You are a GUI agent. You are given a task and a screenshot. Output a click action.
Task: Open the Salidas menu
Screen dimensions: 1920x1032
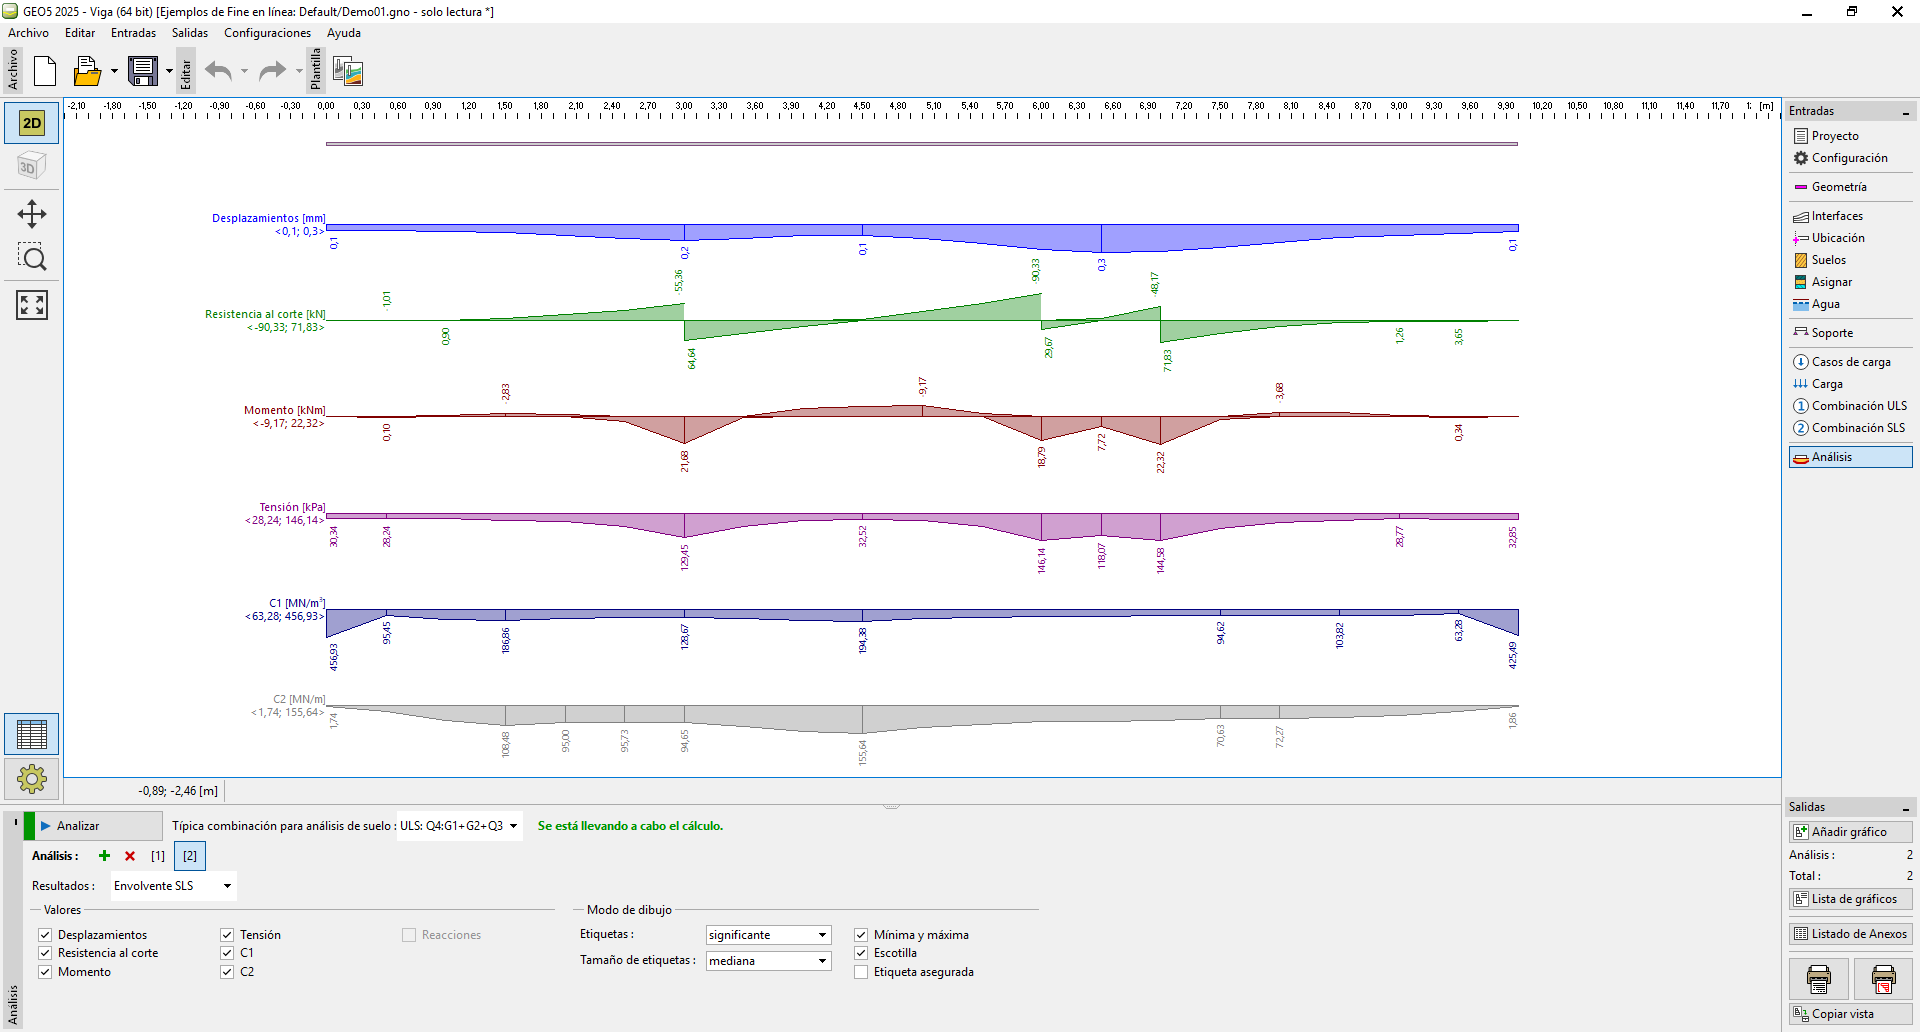[189, 33]
